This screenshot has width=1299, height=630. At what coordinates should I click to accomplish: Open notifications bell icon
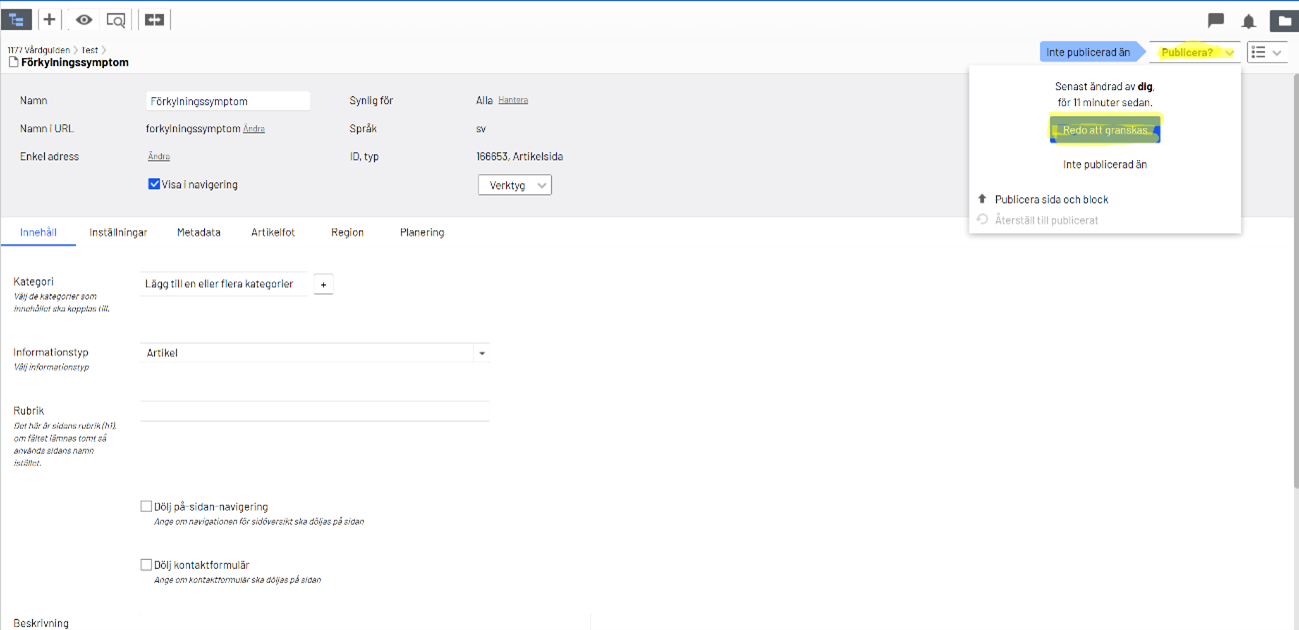(x=1249, y=20)
